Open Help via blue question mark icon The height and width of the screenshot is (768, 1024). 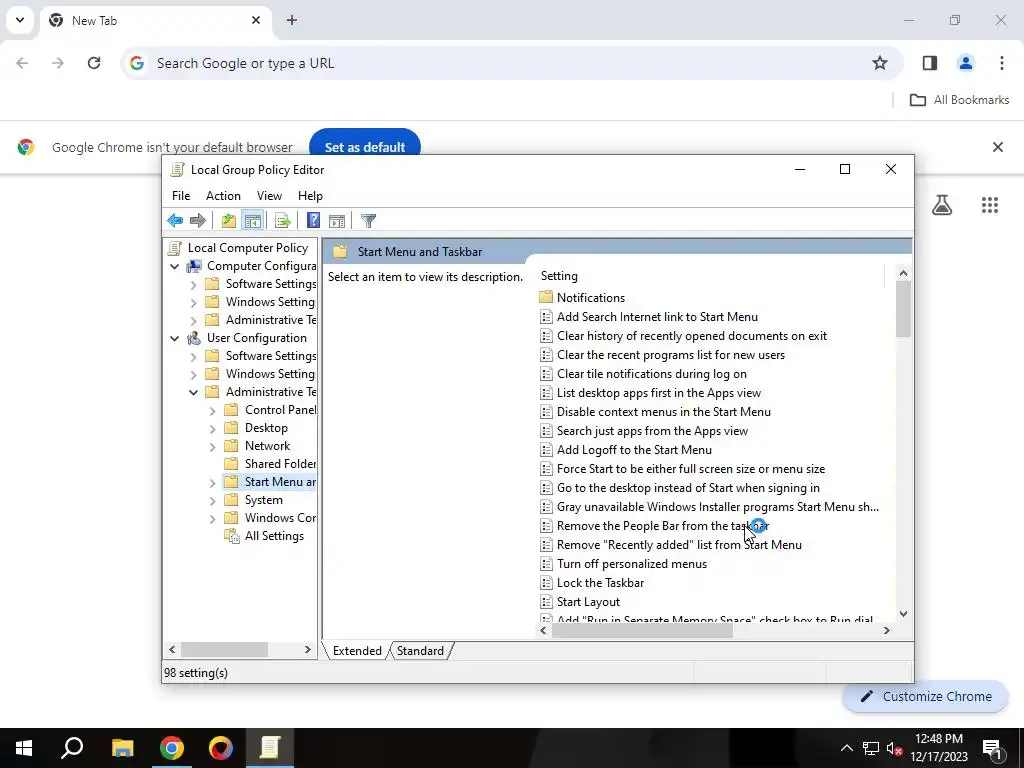pos(313,221)
